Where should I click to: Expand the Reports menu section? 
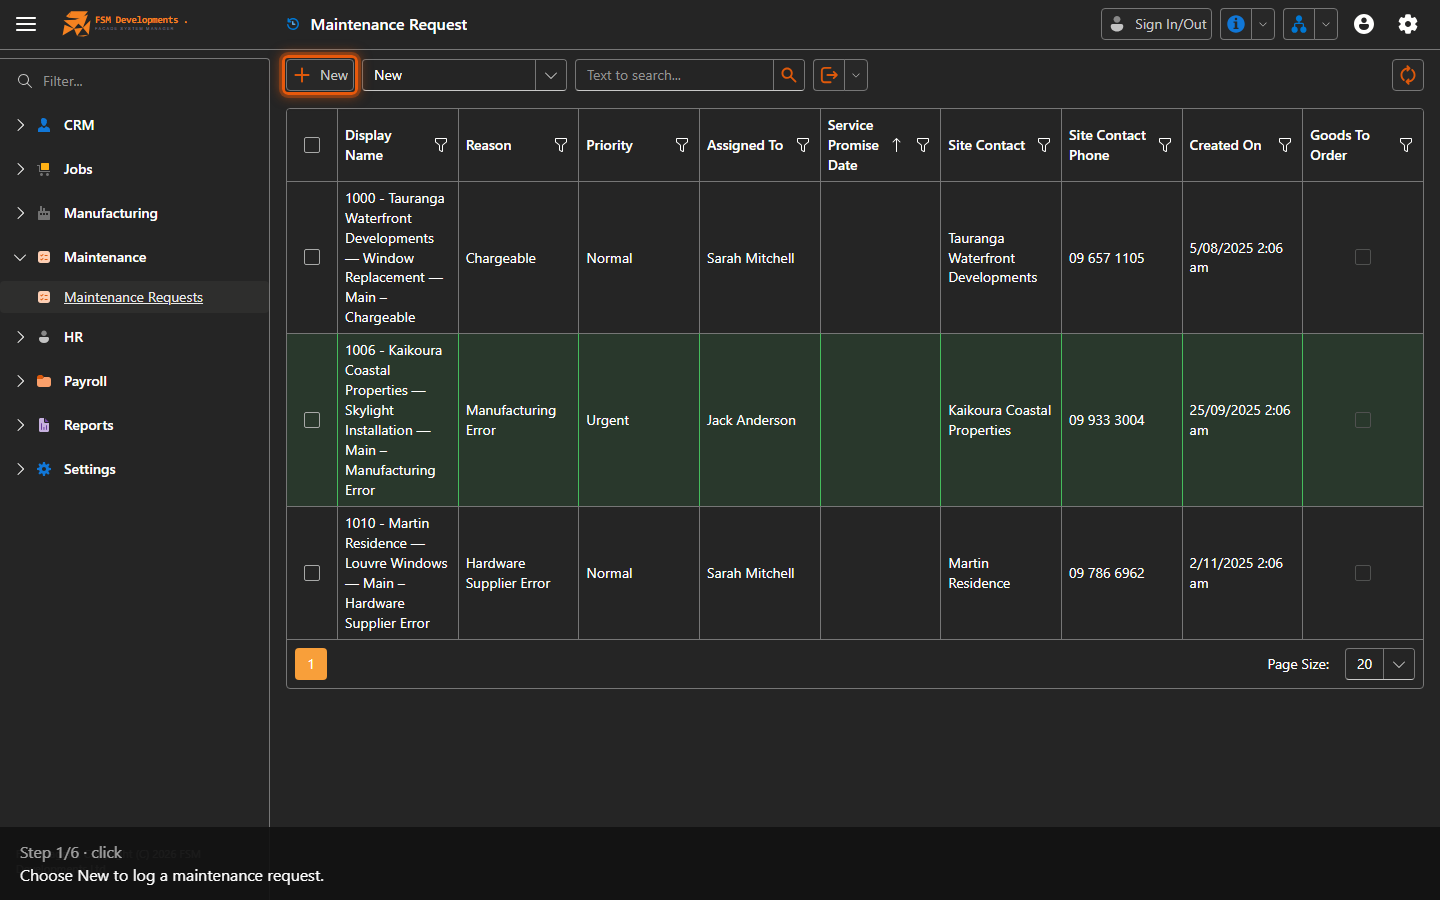pos(20,425)
